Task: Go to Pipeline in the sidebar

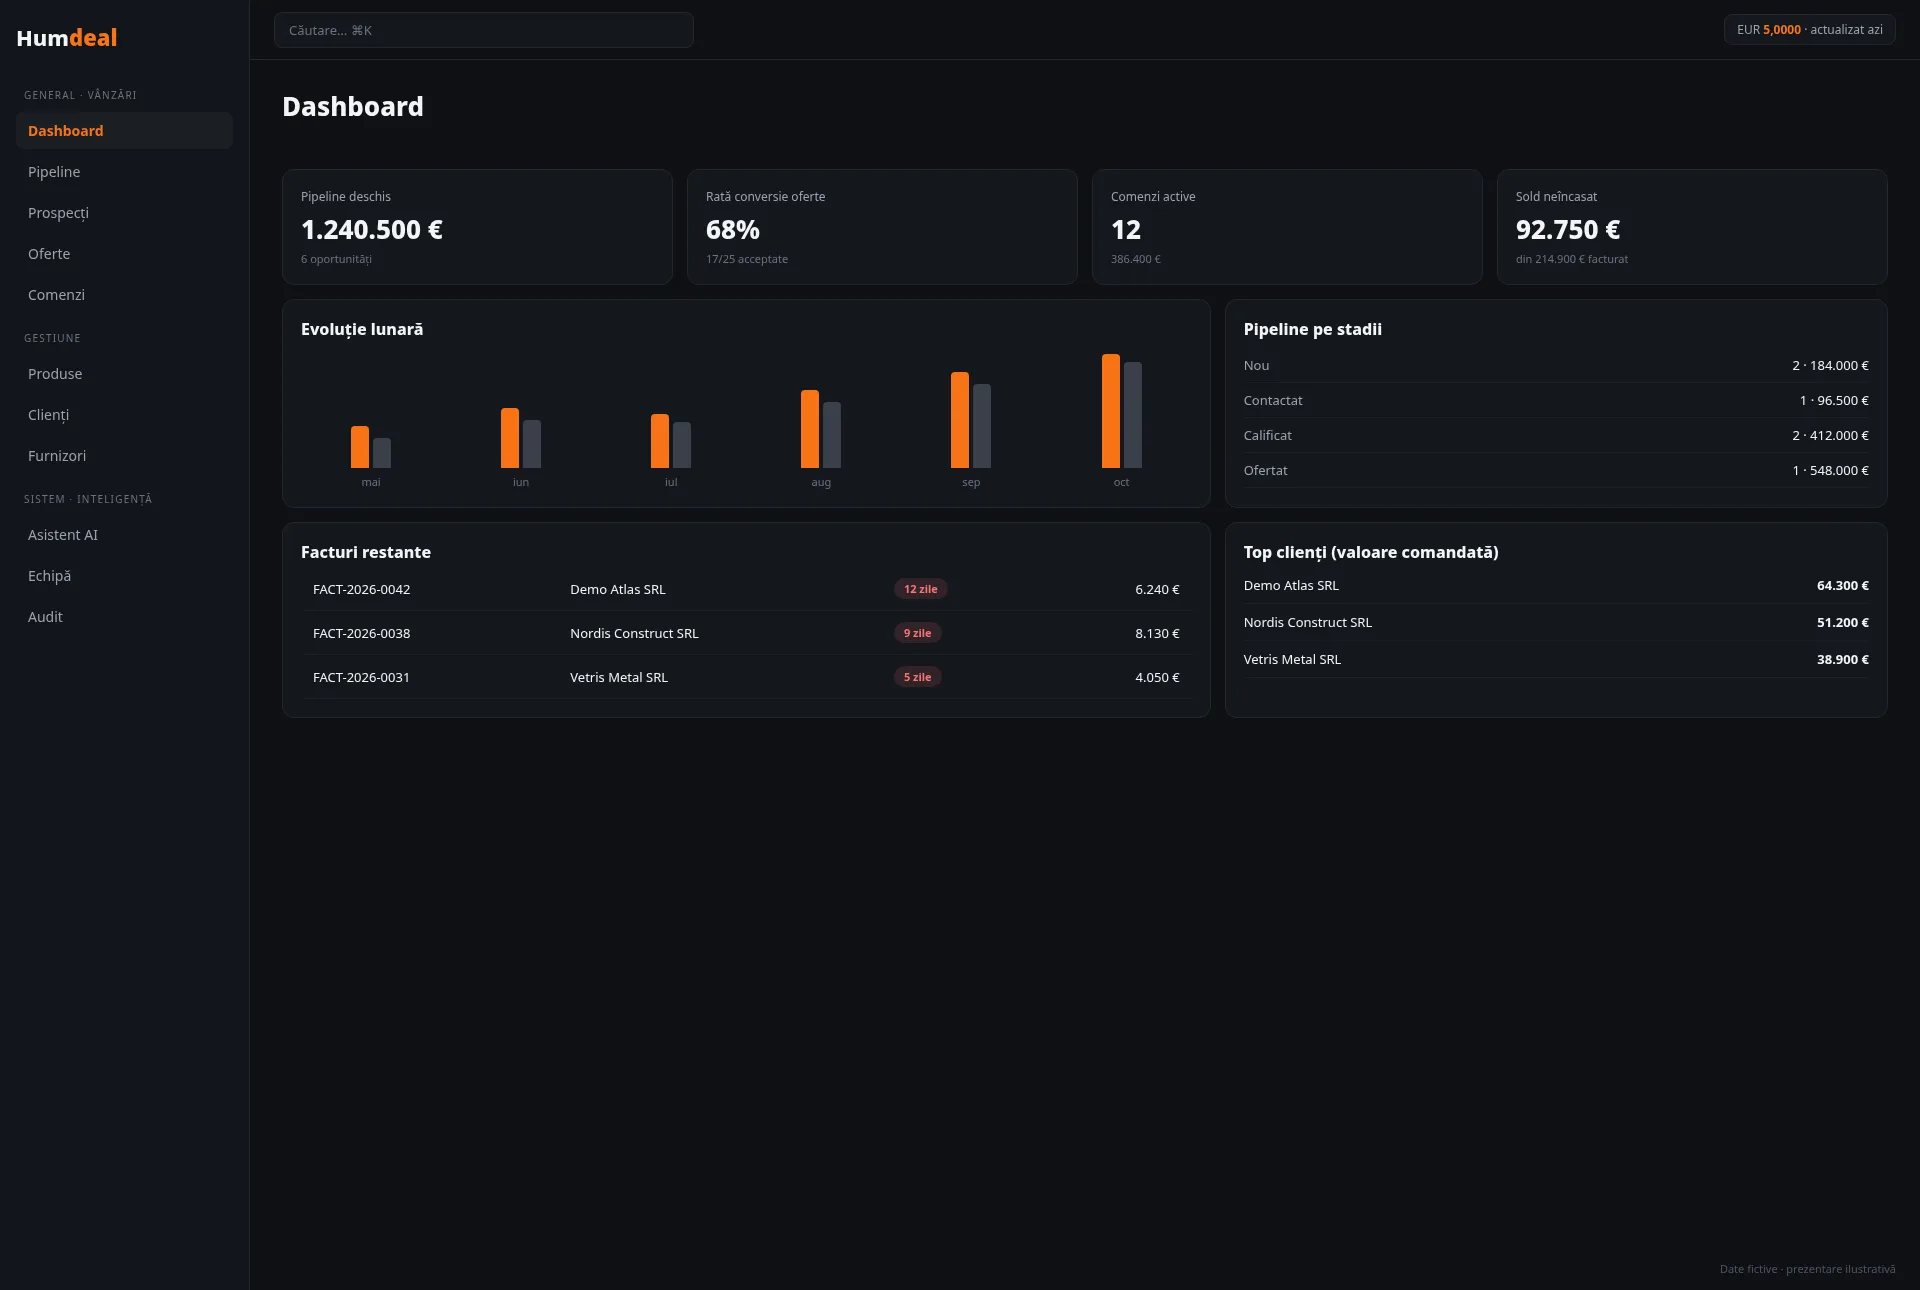Action: pos(124,172)
